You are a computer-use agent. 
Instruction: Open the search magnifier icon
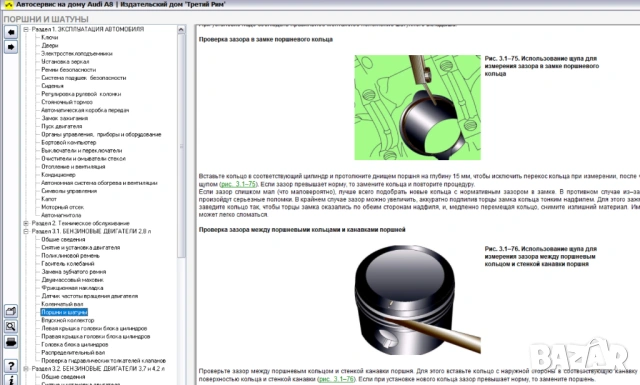click(x=11, y=326)
